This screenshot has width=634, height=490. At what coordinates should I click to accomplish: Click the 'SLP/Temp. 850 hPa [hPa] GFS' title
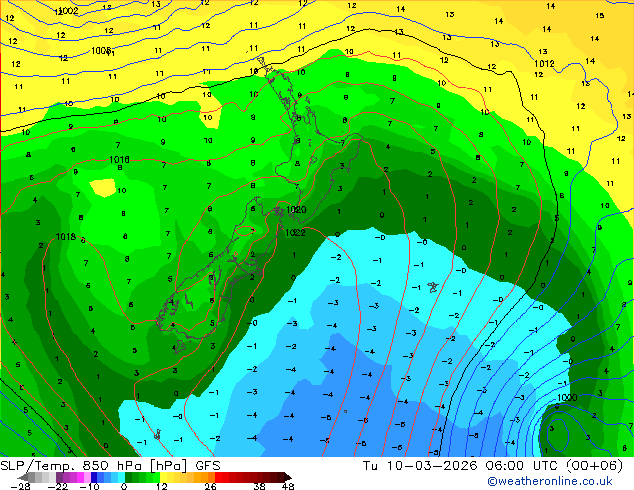(x=110, y=466)
